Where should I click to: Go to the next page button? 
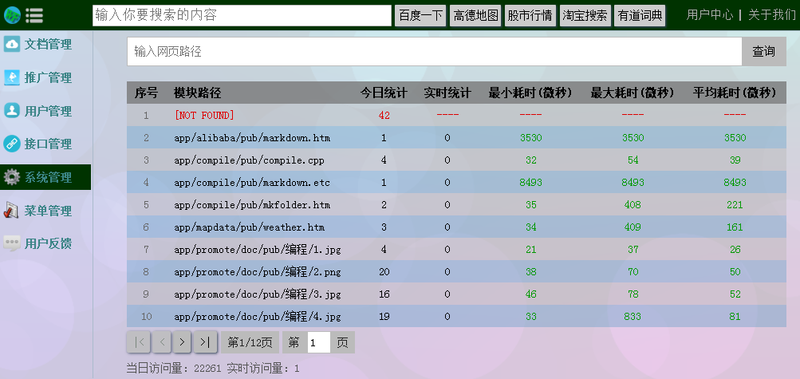click(182, 342)
